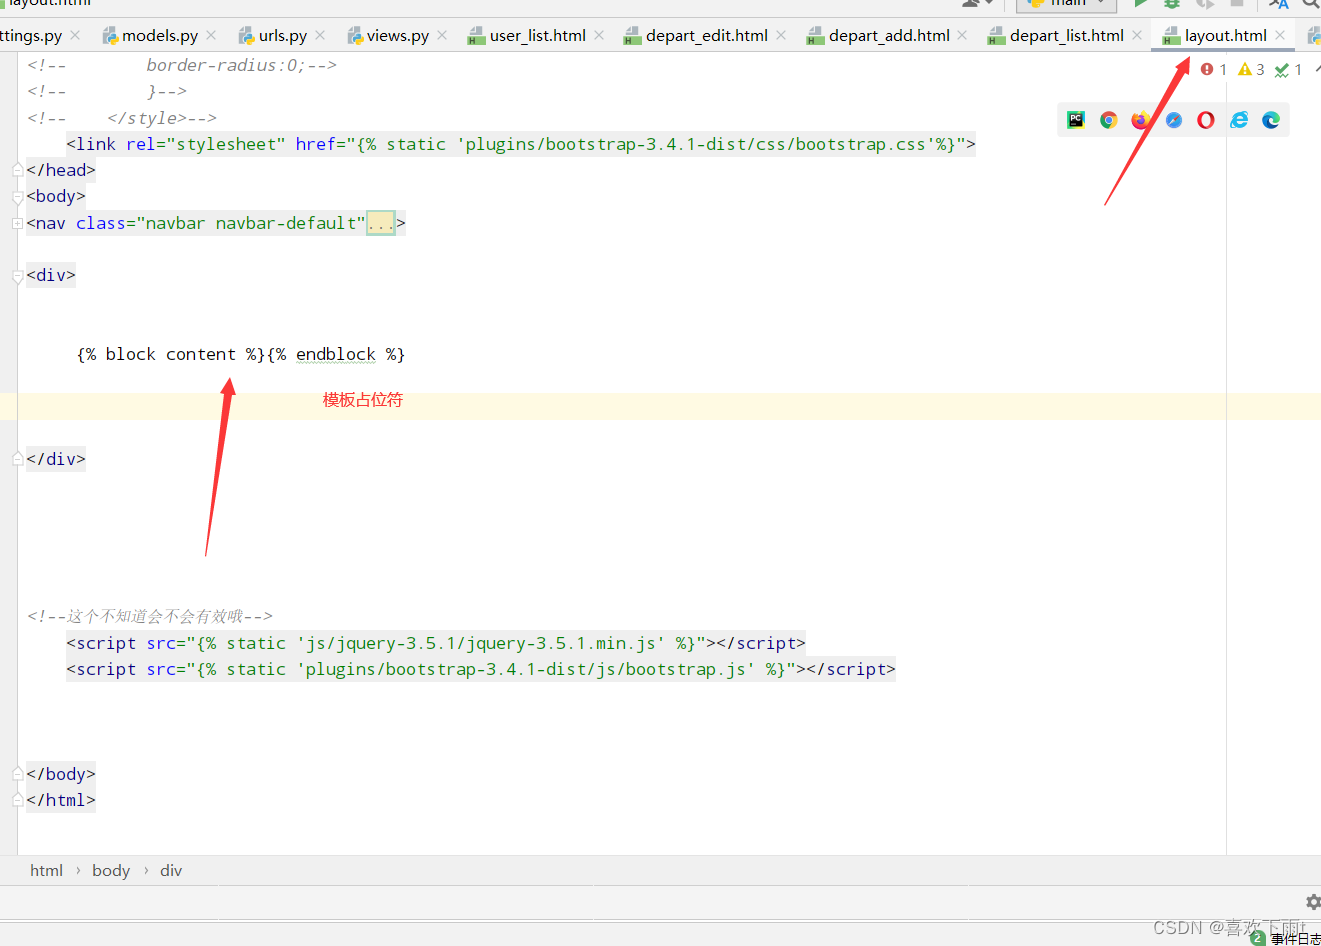Toggle the closing head fold marker
1321x946 pixels.
coord(17,170)
